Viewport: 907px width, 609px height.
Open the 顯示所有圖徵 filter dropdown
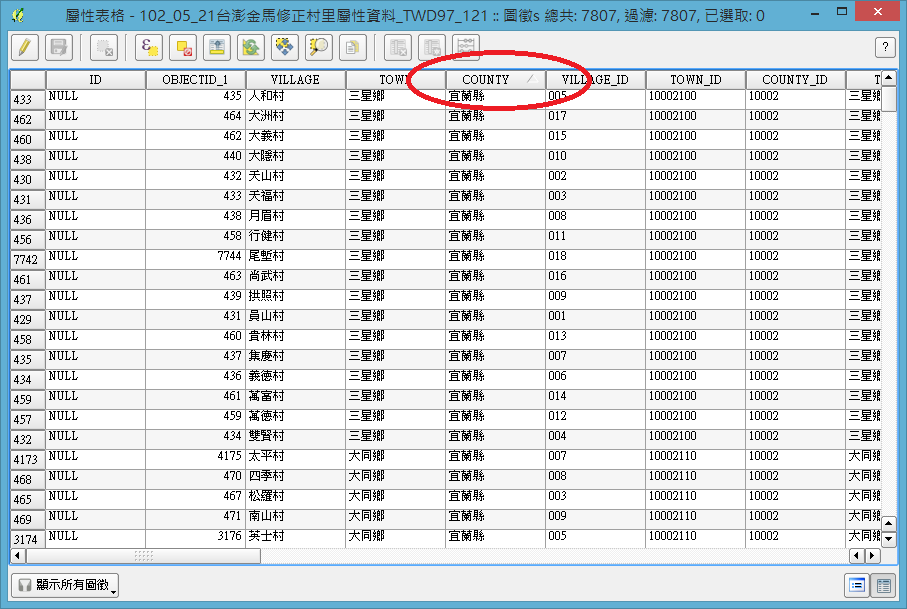point(65,586)
